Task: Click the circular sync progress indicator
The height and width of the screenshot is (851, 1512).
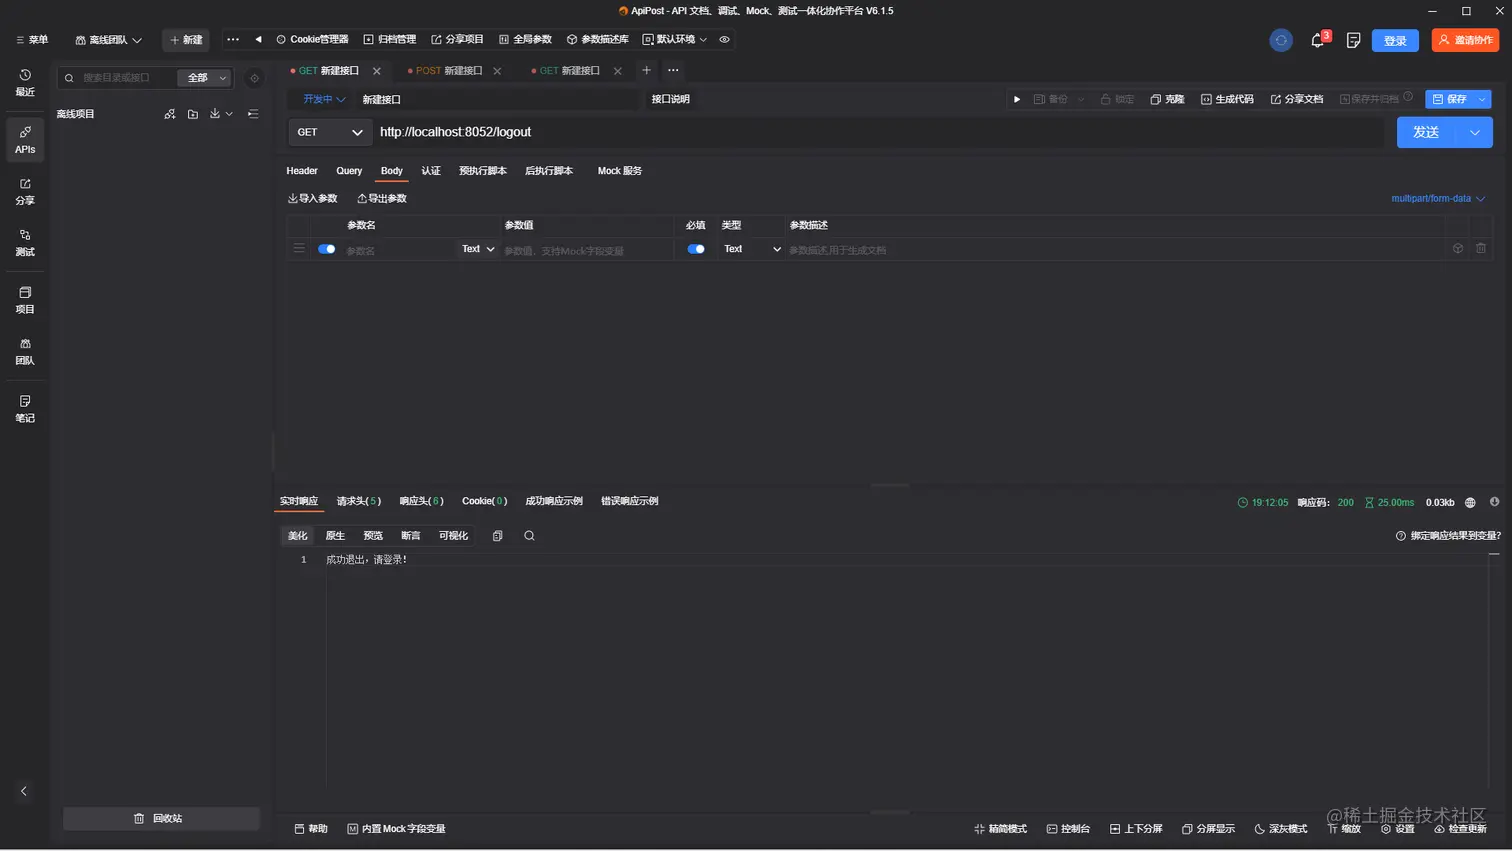Action: (1281, 40)
